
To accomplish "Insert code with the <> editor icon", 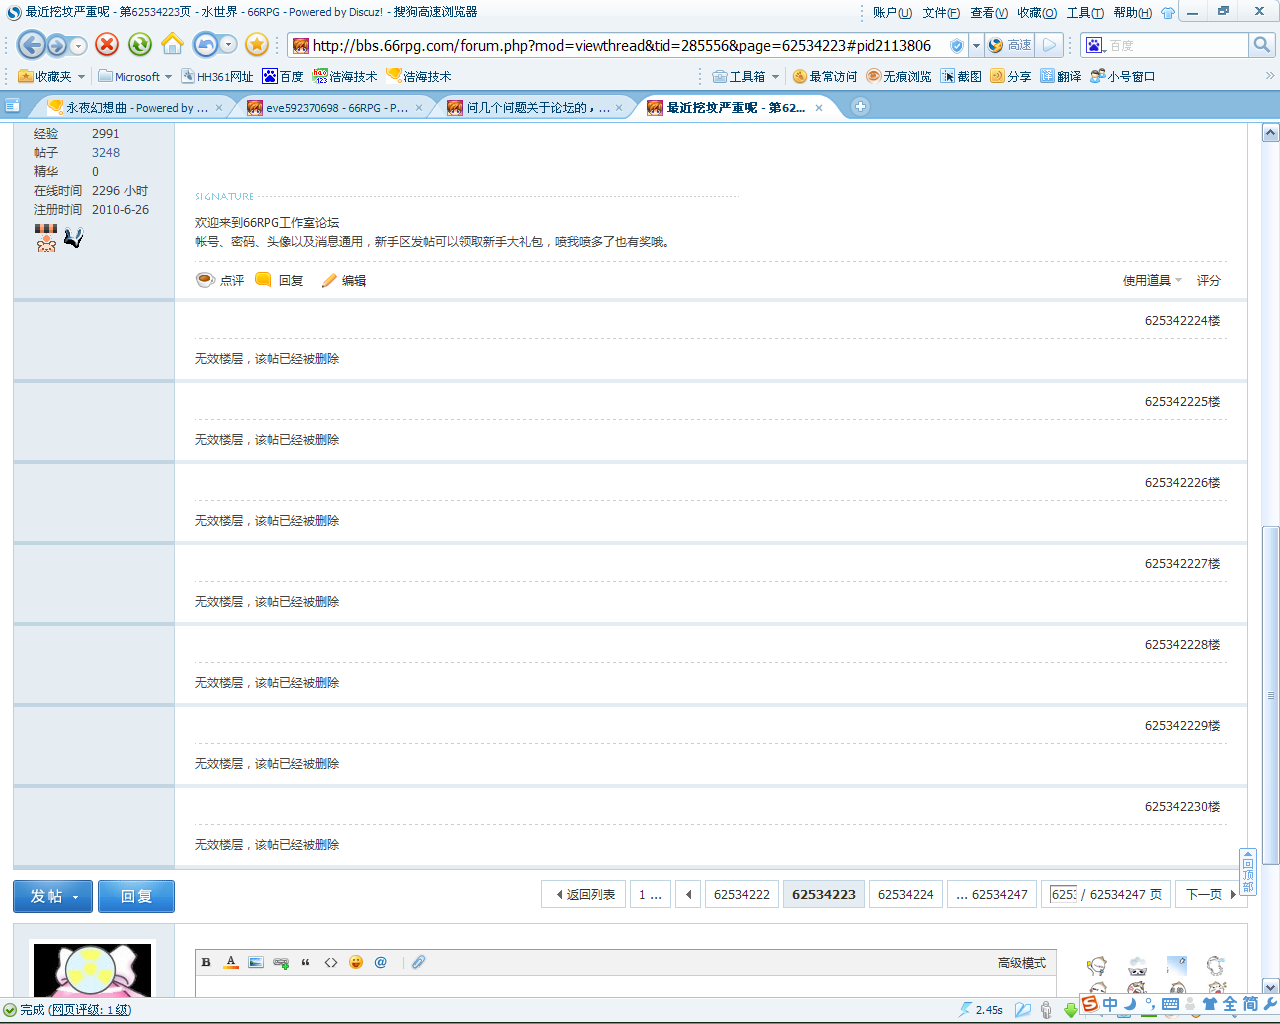I will click(331, 962).
